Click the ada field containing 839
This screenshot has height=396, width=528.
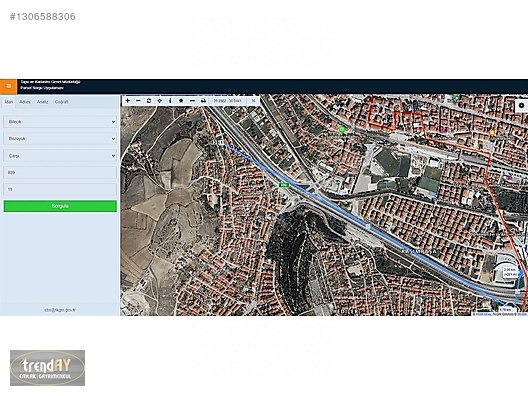pyautogui.click(x=60, y=172)
